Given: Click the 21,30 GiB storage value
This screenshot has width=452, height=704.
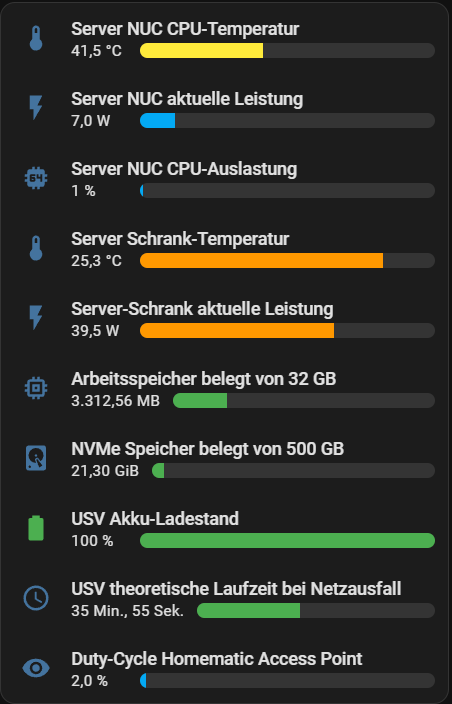Looking at the screenshot, I should pos(105,471).
